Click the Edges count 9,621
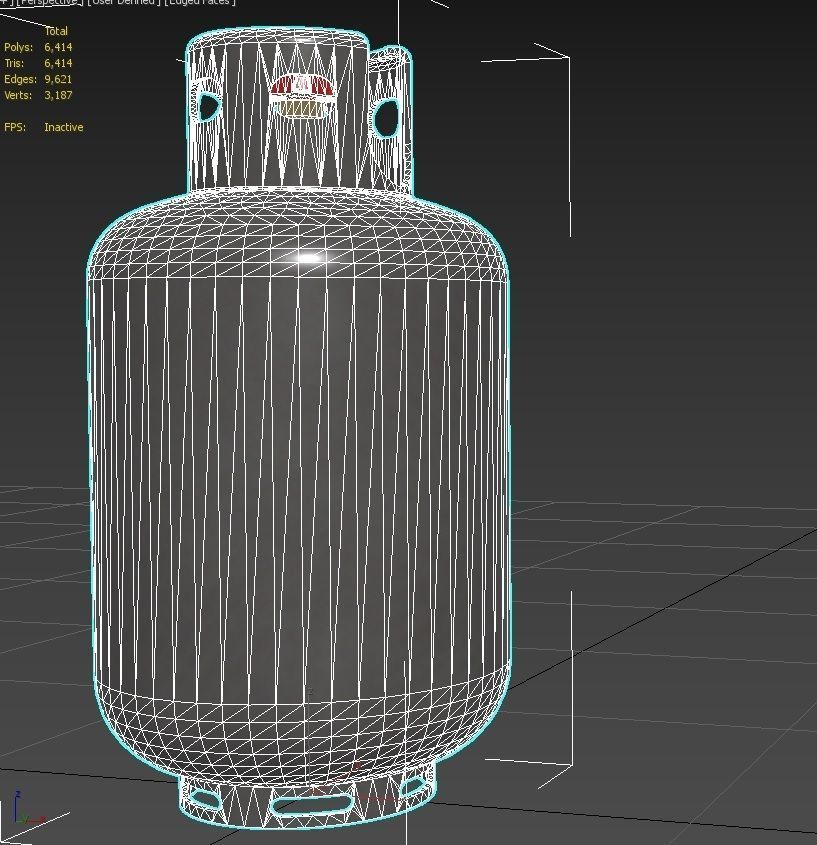Image resolution: width=817 pixels, height=845 pixels. [x=58, y=79]
